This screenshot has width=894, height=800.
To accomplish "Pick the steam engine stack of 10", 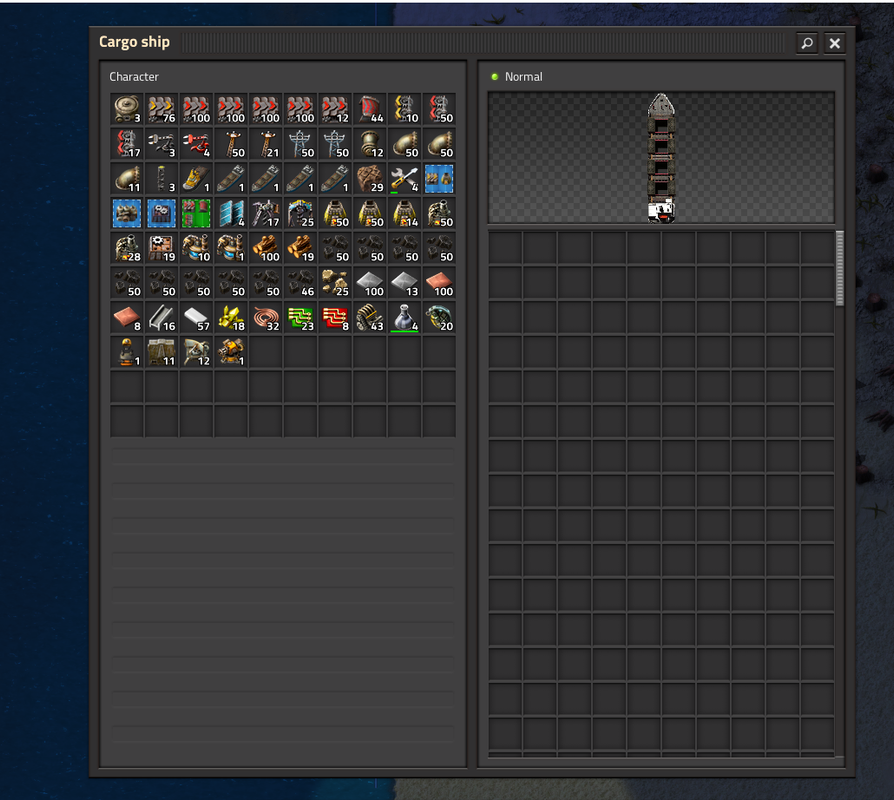I will (196, 248).
